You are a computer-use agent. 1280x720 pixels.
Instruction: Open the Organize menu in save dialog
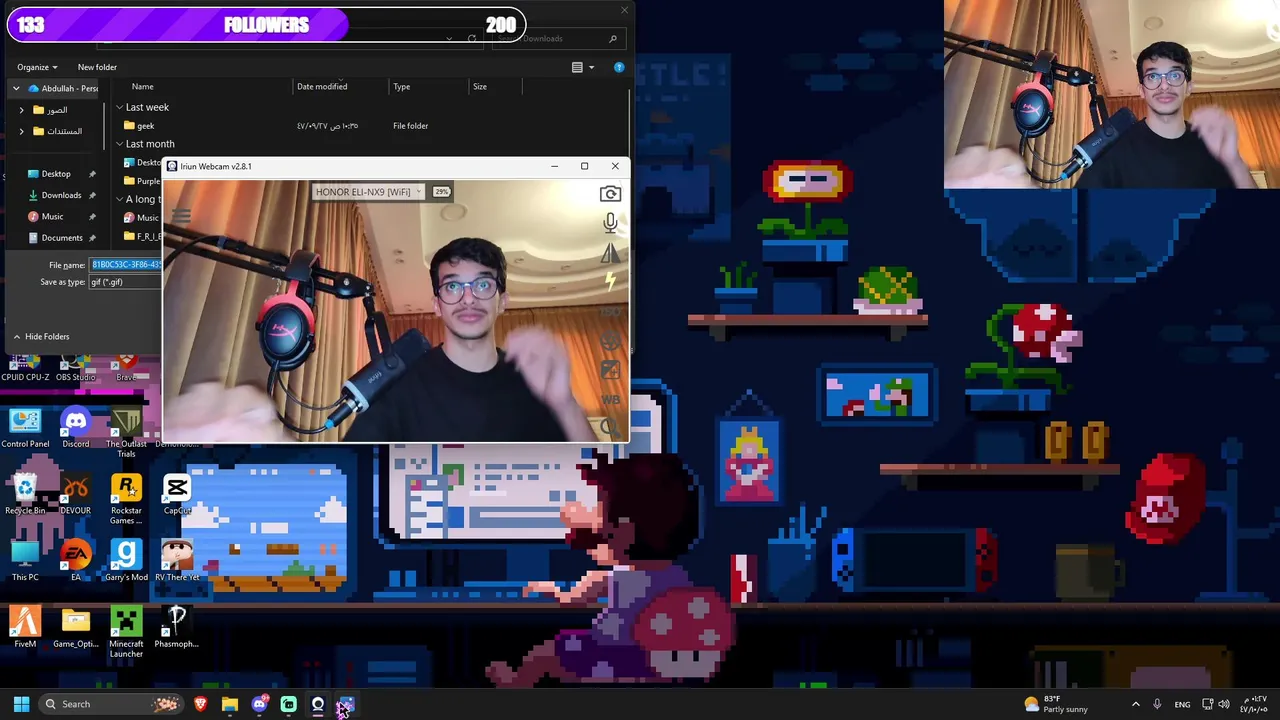coord(37,67)
